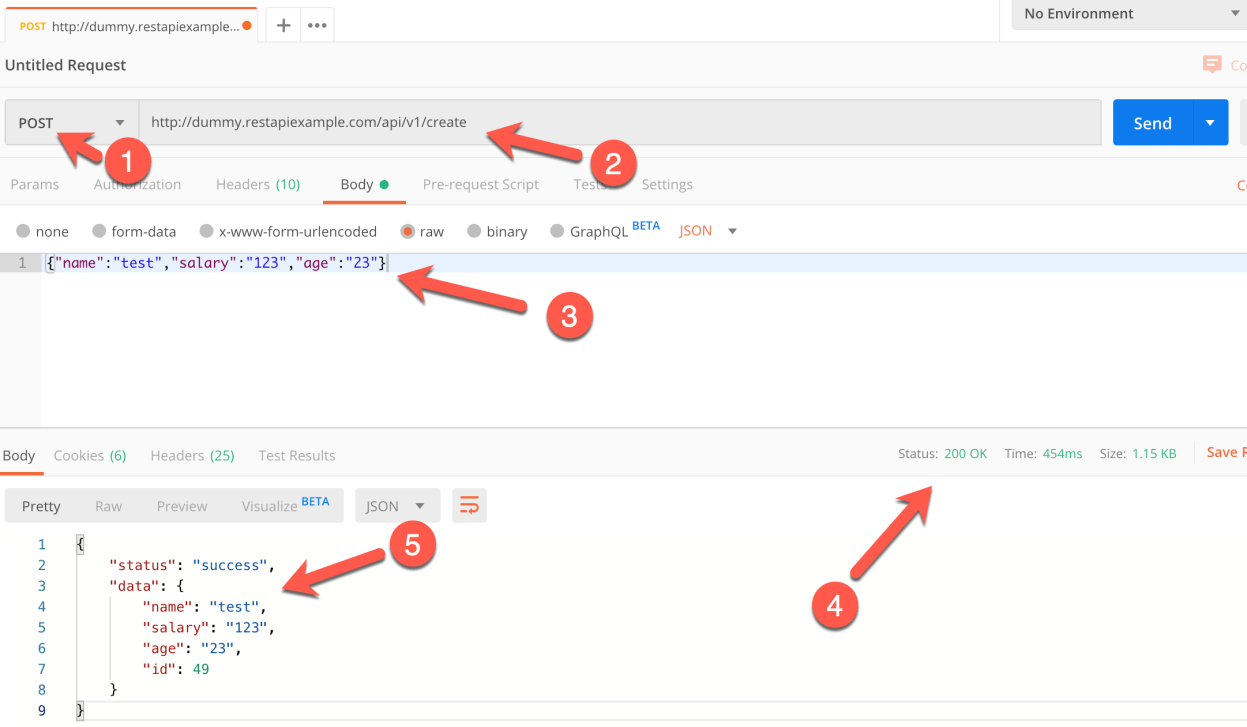The image size is (1247, 727).
Task: Click the "status": "success" response line
Action: click(x=191, y=565)
